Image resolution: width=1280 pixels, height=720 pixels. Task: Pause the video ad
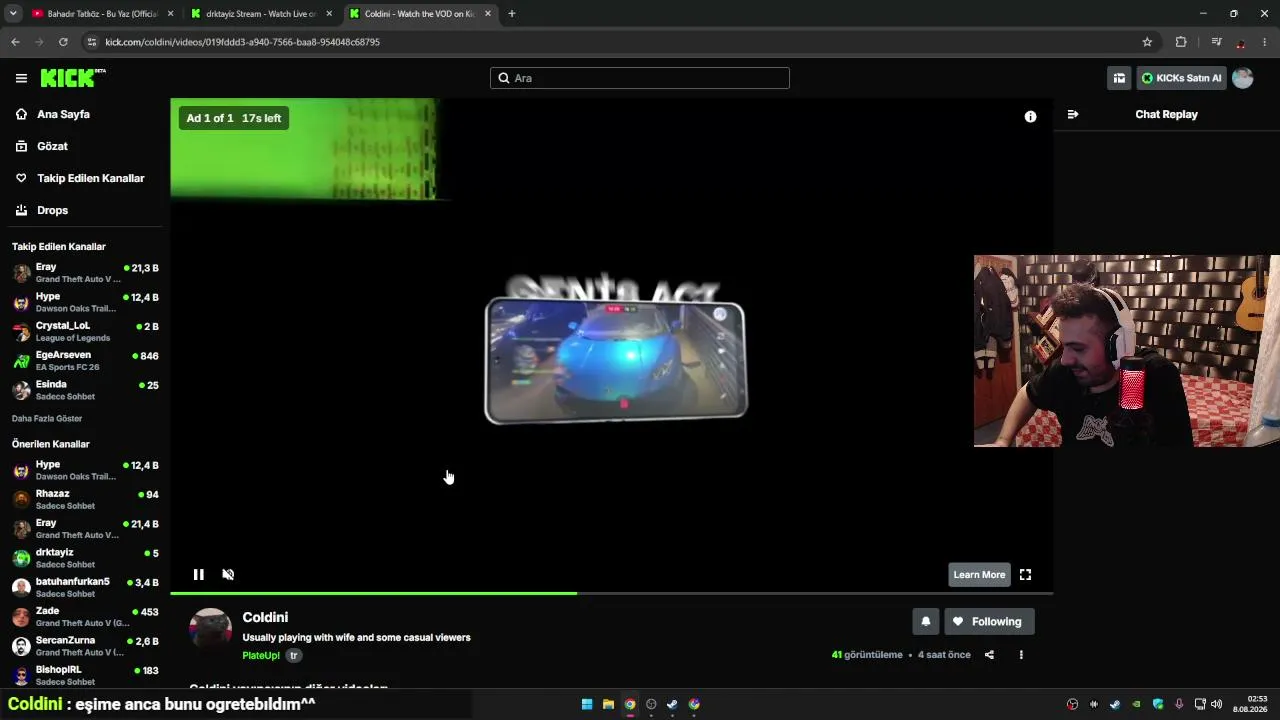coord(199,574)
